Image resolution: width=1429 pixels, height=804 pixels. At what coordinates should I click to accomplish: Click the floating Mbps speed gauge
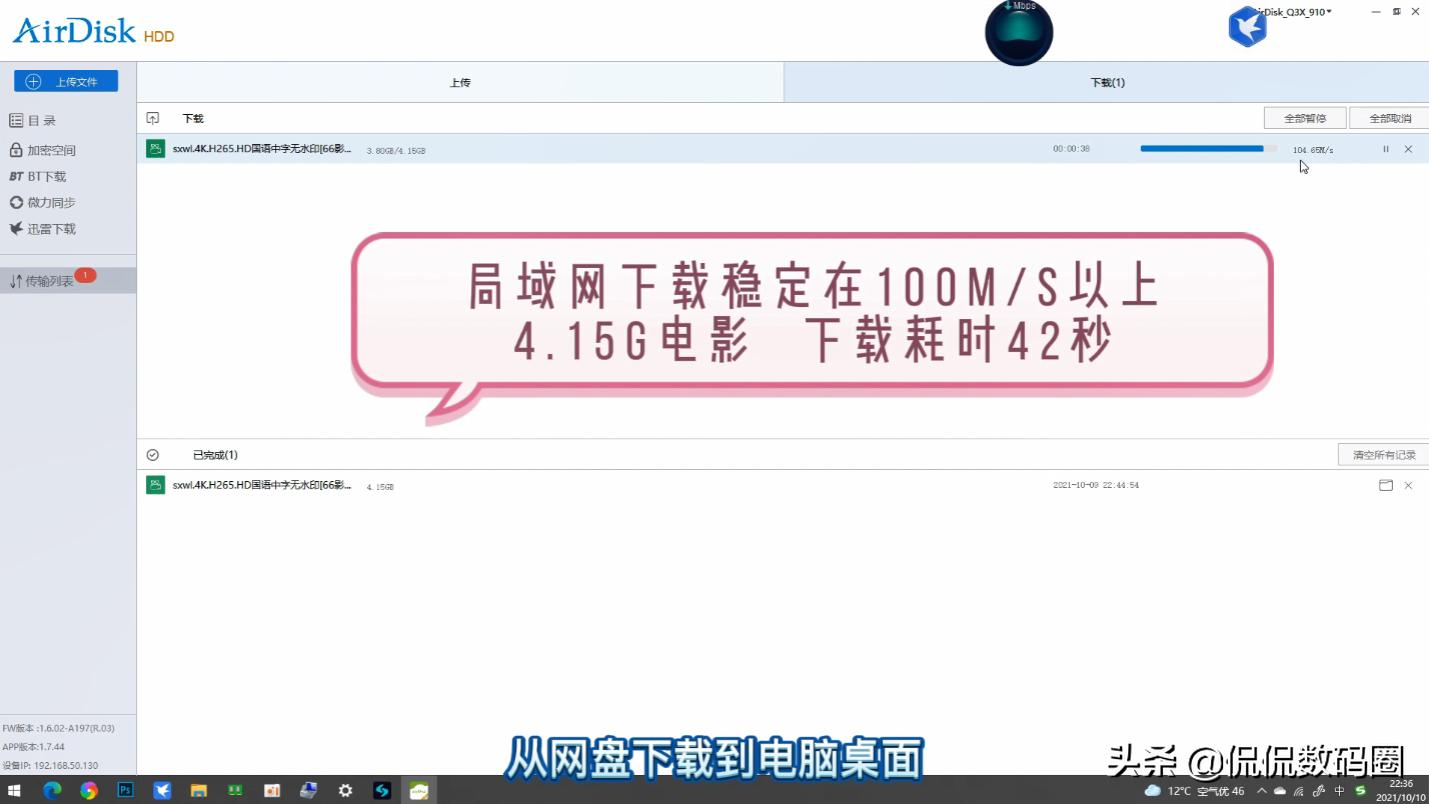click(1019, 33)
